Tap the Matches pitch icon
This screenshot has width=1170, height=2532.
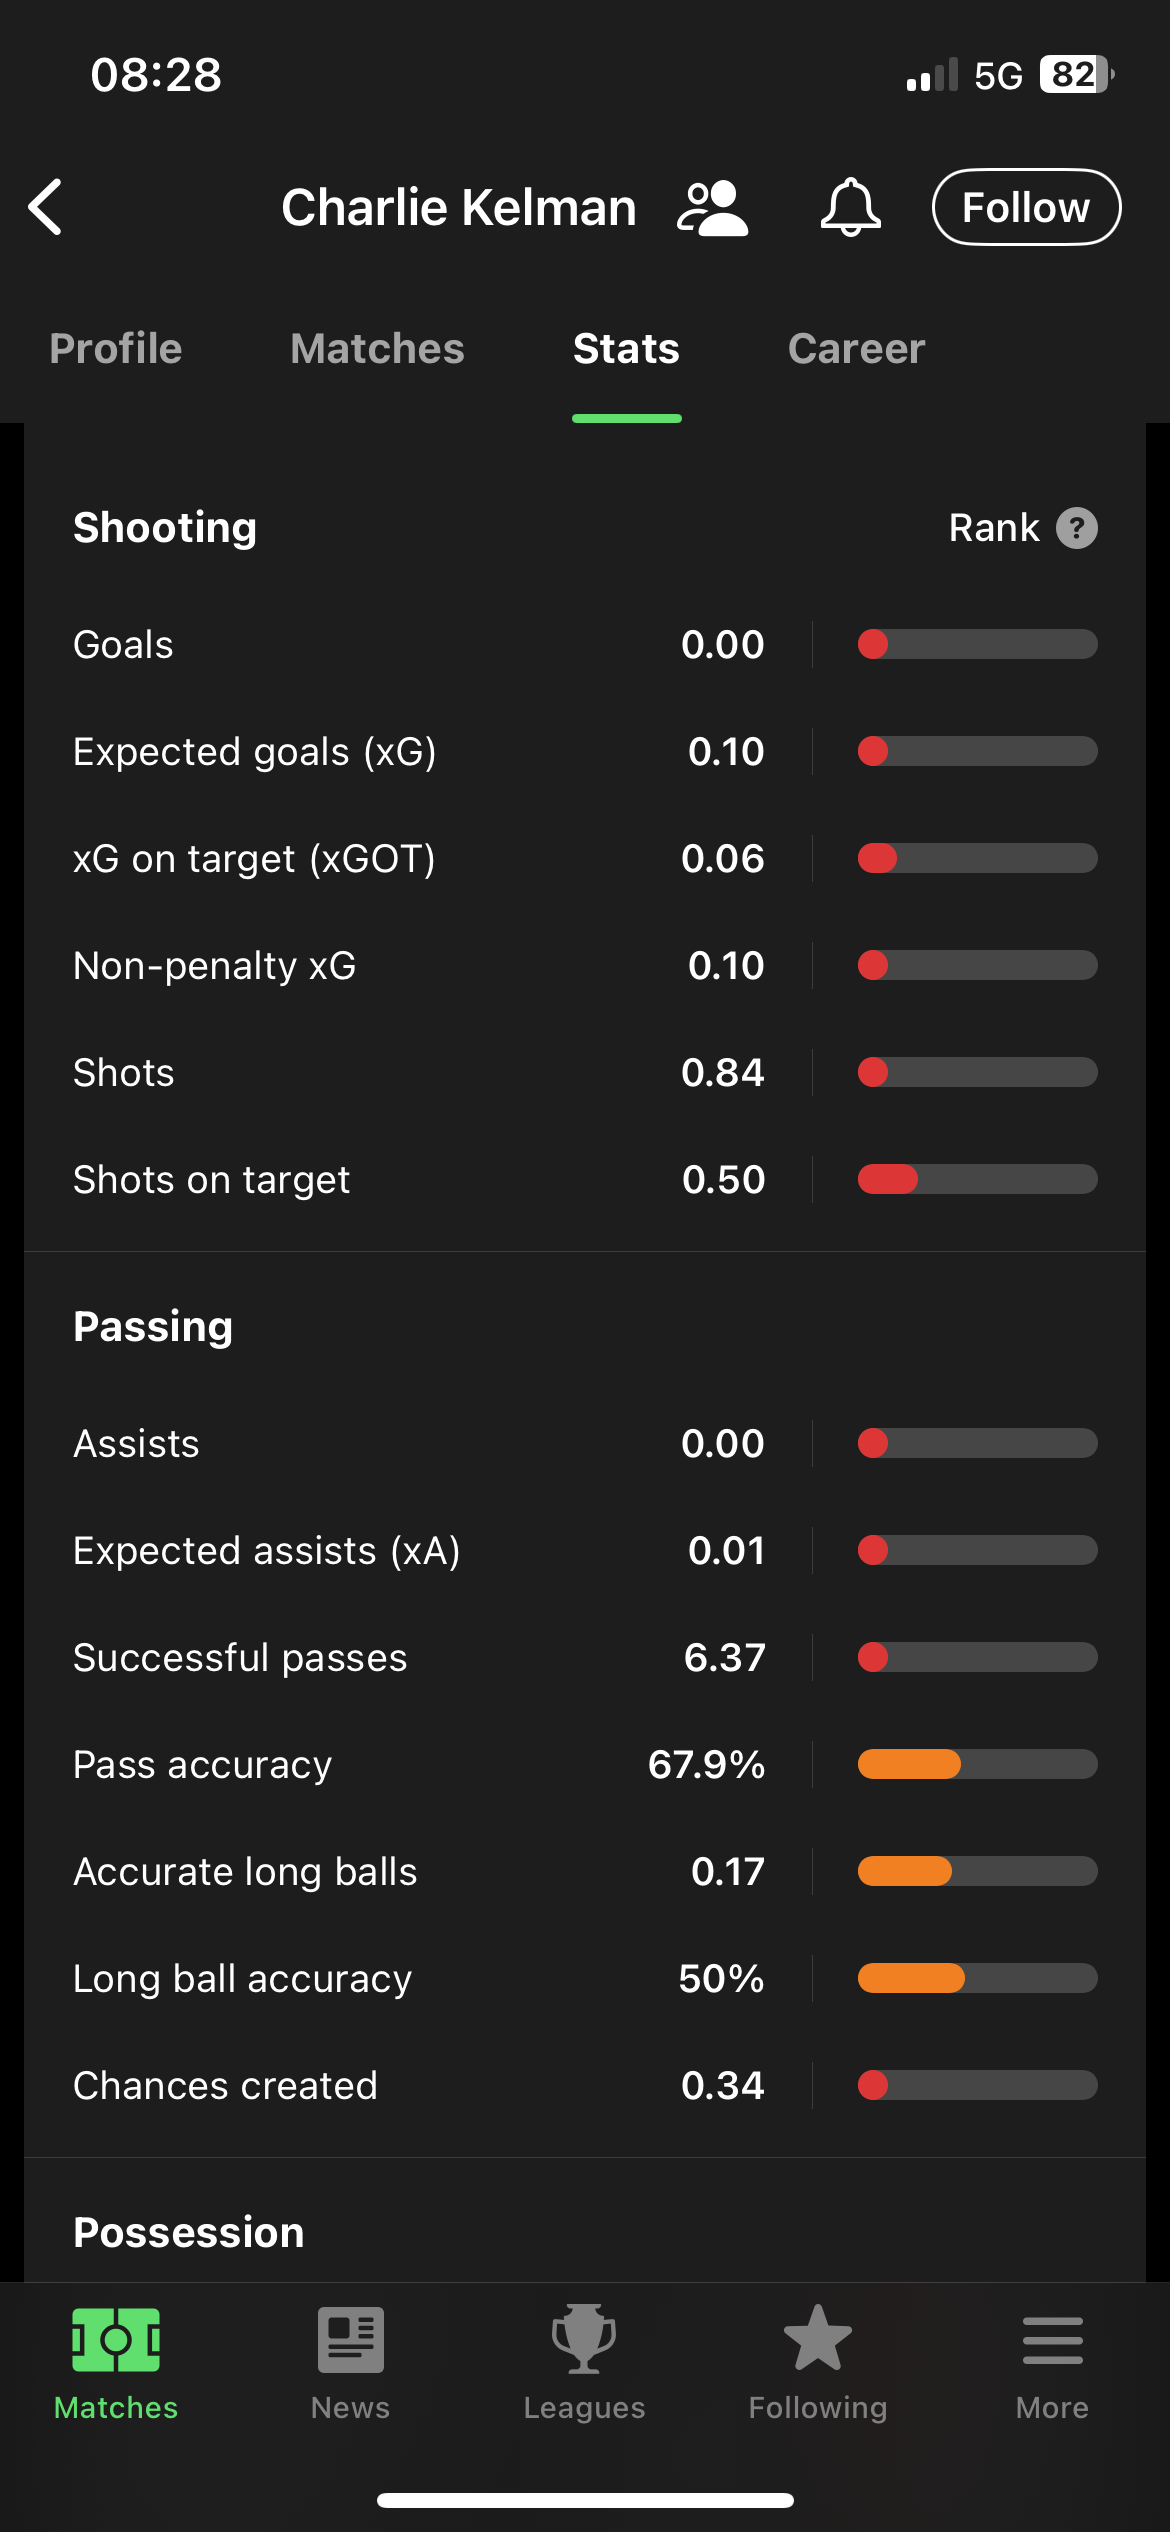tap(116, 2339)
